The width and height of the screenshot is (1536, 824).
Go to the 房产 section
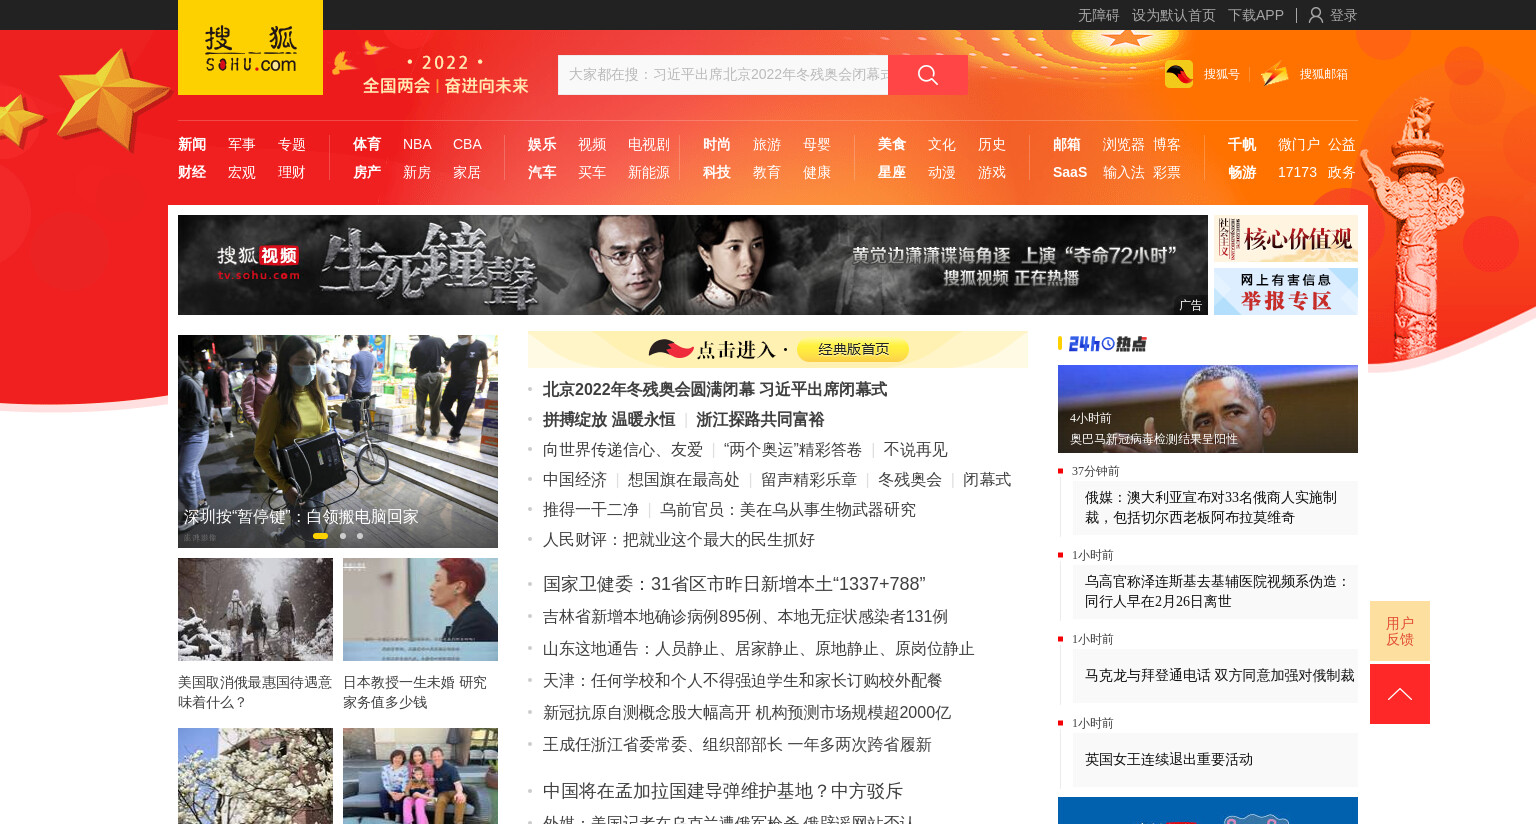pos(367,172)
